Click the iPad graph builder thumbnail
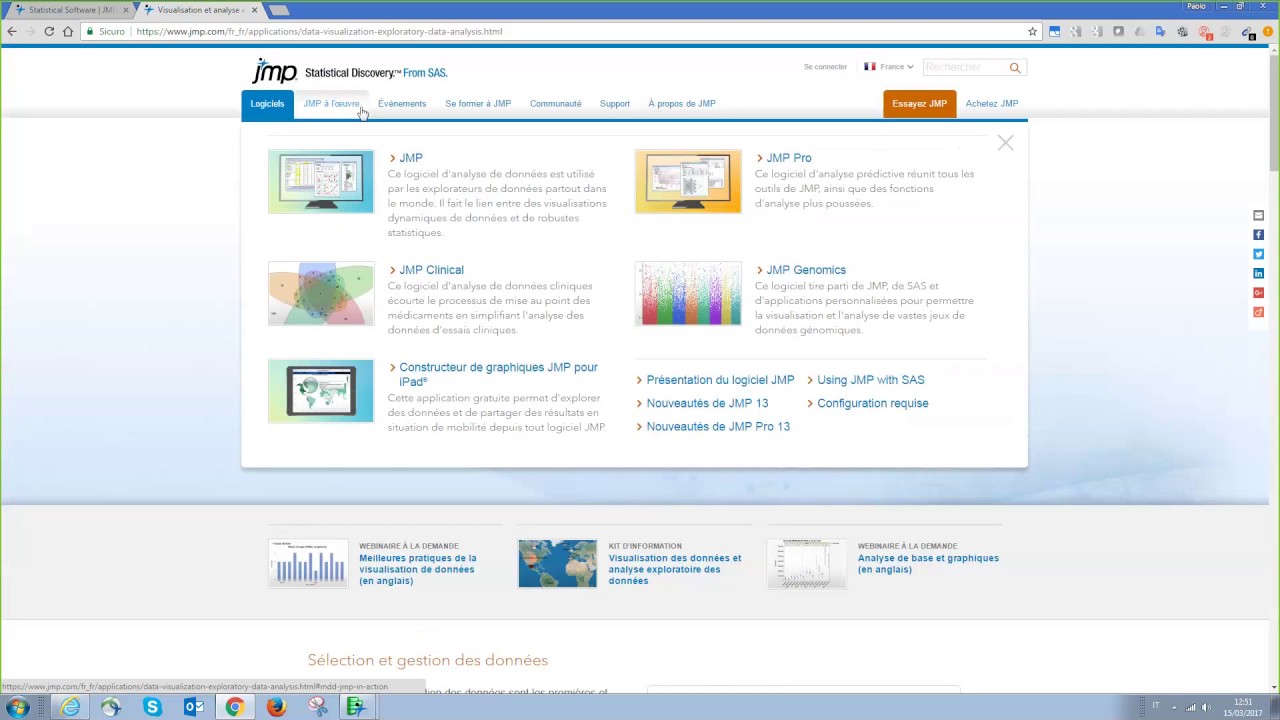 [321, 391]
